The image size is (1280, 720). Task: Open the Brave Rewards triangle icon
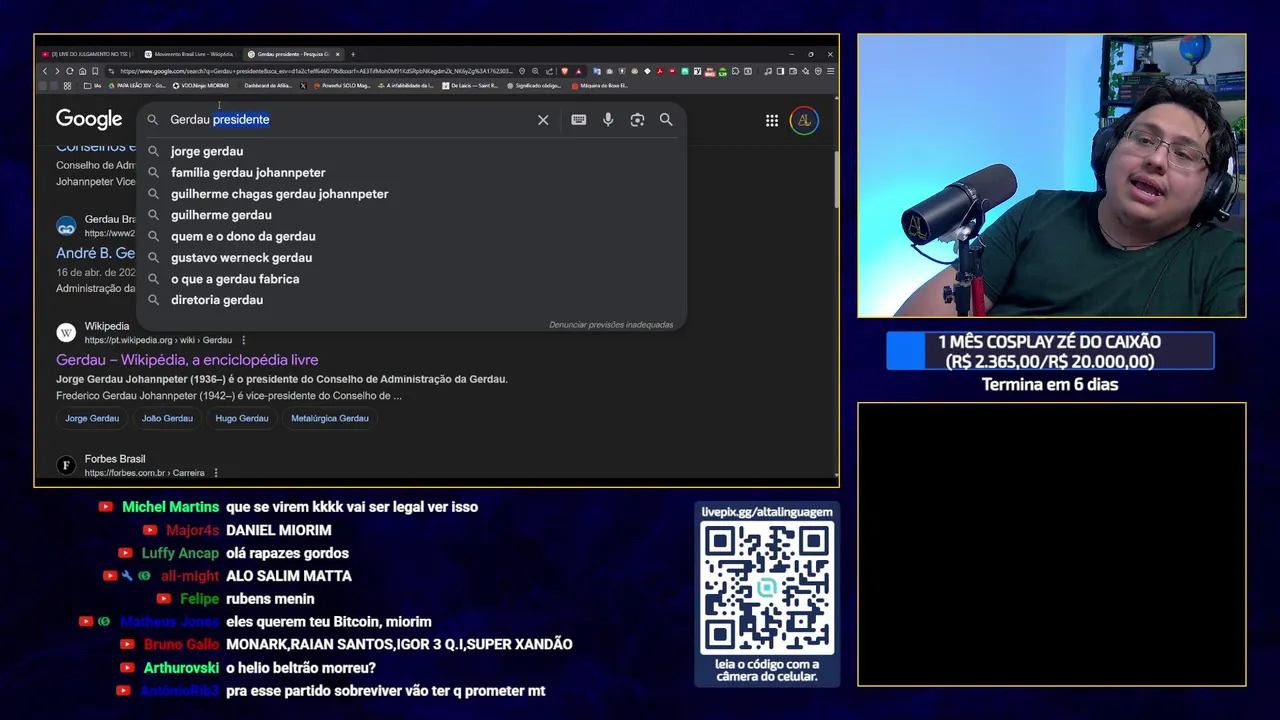[x=579, y=71]
